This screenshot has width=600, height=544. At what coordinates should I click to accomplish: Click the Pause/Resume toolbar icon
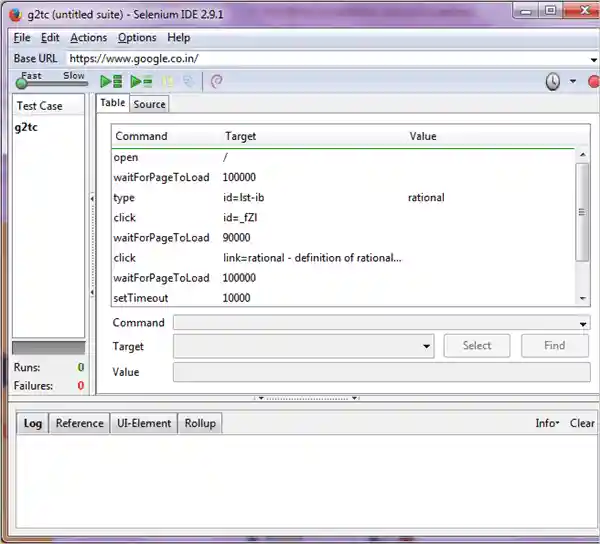point(168,81)
